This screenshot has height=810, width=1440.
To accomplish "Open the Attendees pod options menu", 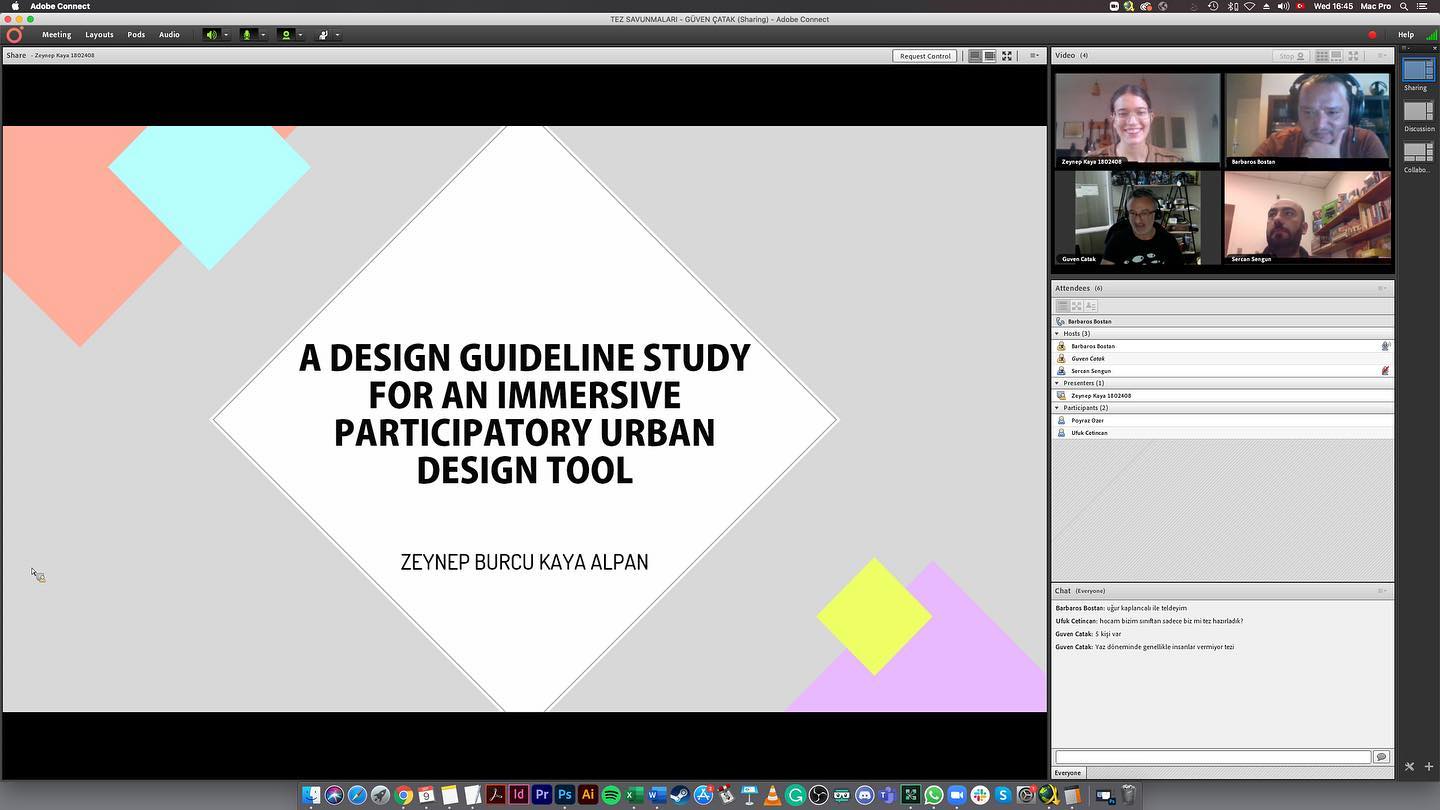I will (x=1382, y=288).
